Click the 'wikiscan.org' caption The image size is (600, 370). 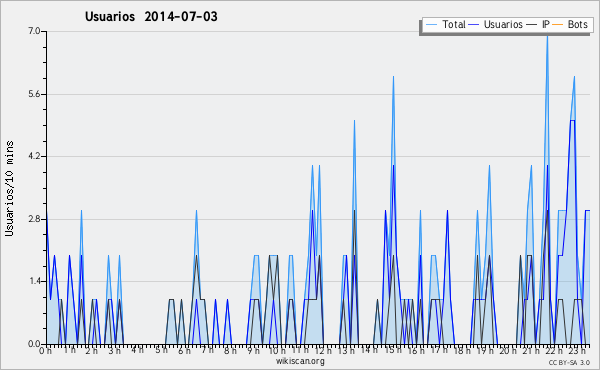tap(300, 361)
